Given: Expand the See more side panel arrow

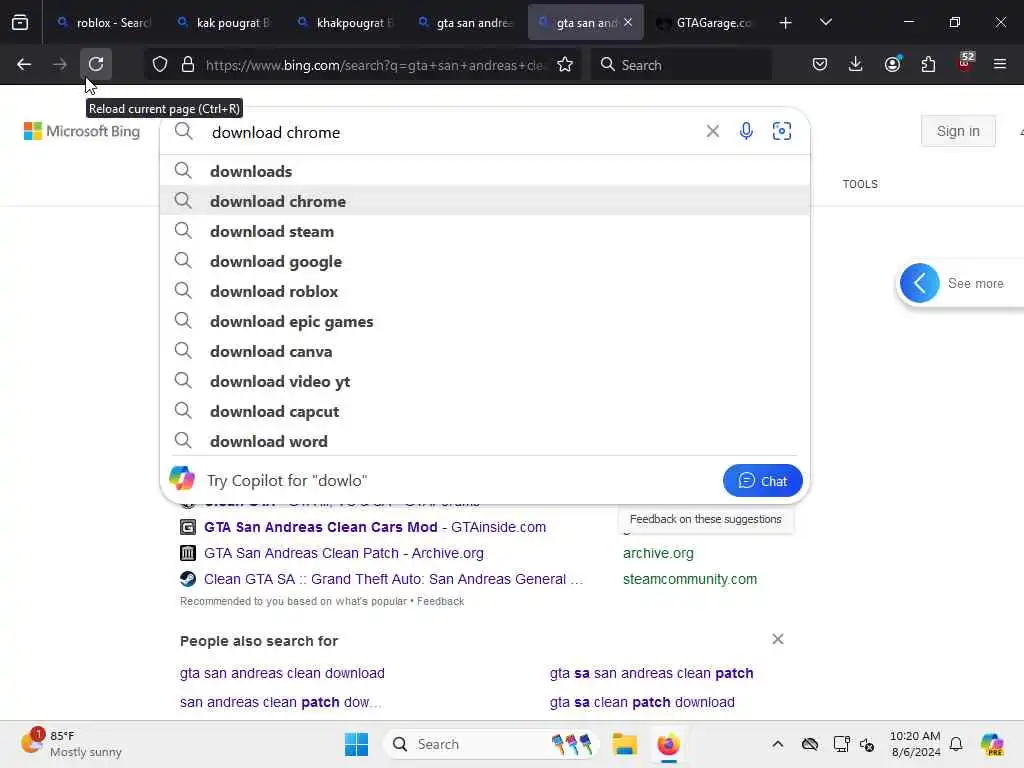Looking at the screenshot, I should click(920, 283).
